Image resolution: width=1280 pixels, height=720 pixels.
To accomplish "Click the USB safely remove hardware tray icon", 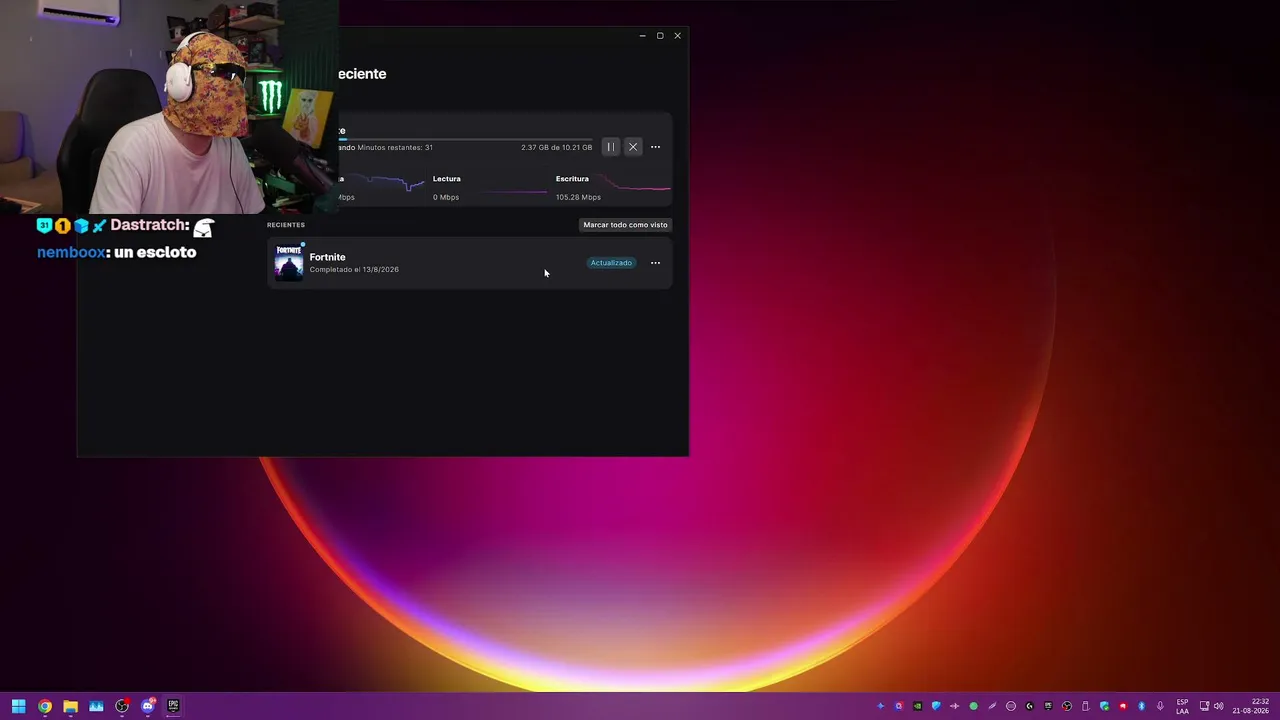I will pyautogui.click(x=1085, y=706).
